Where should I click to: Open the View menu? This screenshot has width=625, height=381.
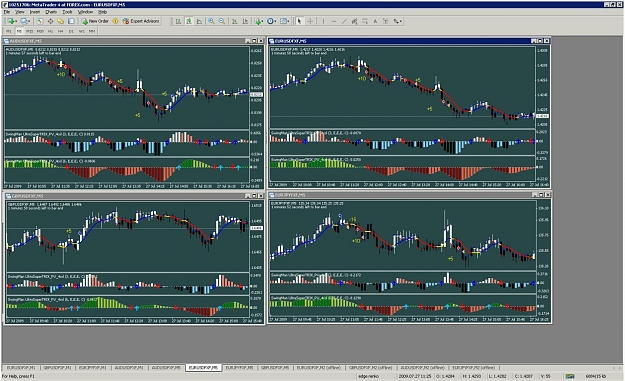[20, 12]
